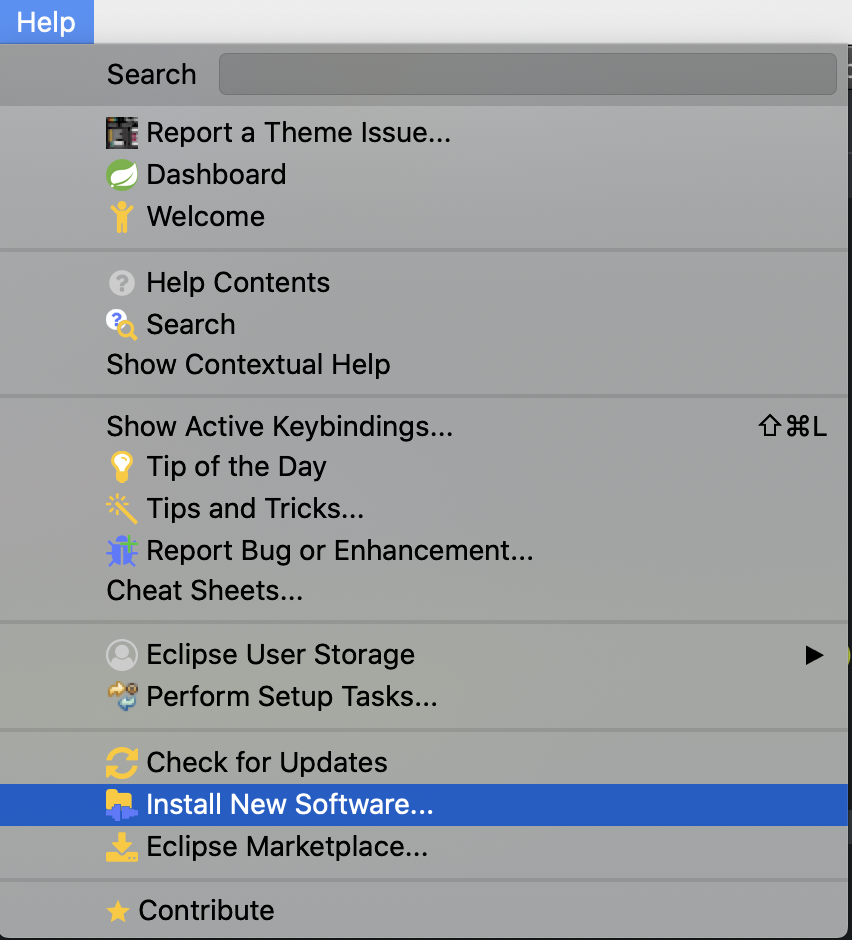The height and width of the screenshot is (940, 852).
Task: Select the Welcome icon
Action: click(121, 216)
